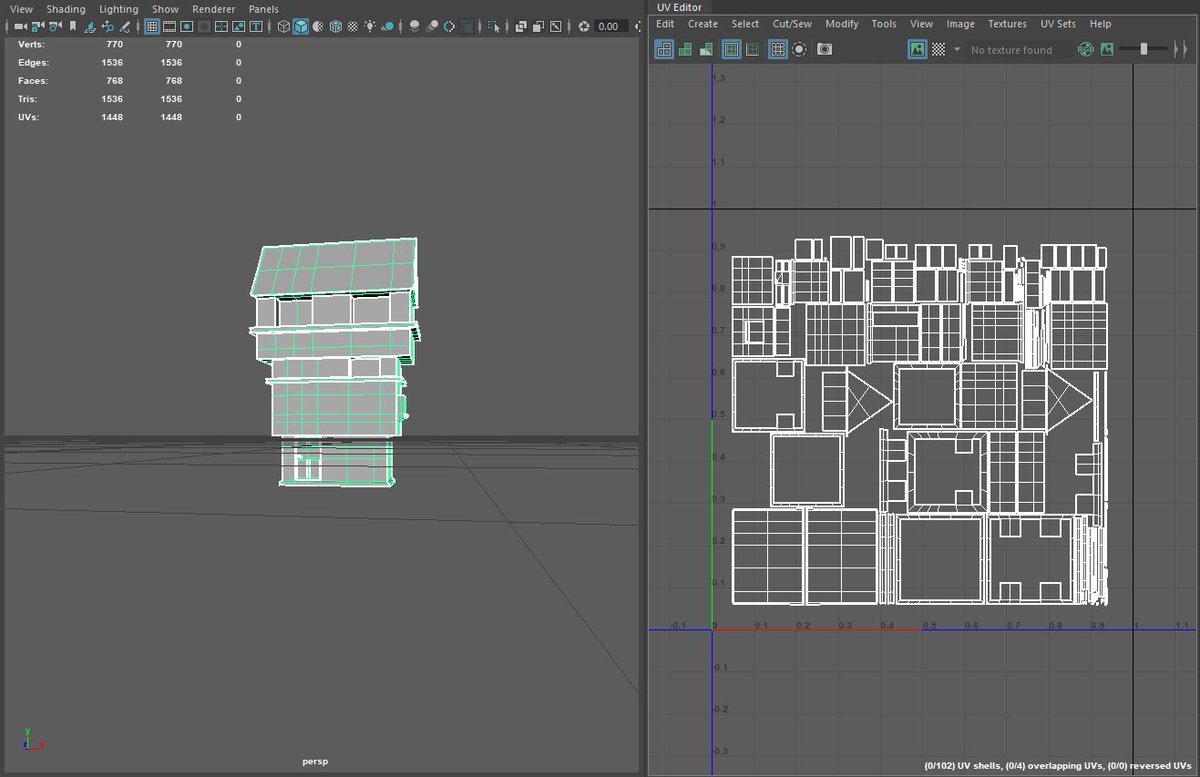Click the Exposure aperture icon
Viewport: 1200px width, 777px height.
[585, 26]
